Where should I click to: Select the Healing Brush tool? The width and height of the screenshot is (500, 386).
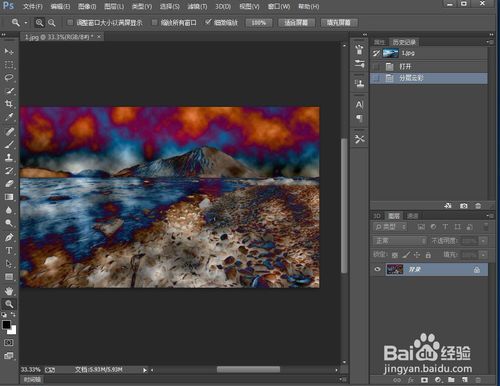tap(9, 131)
